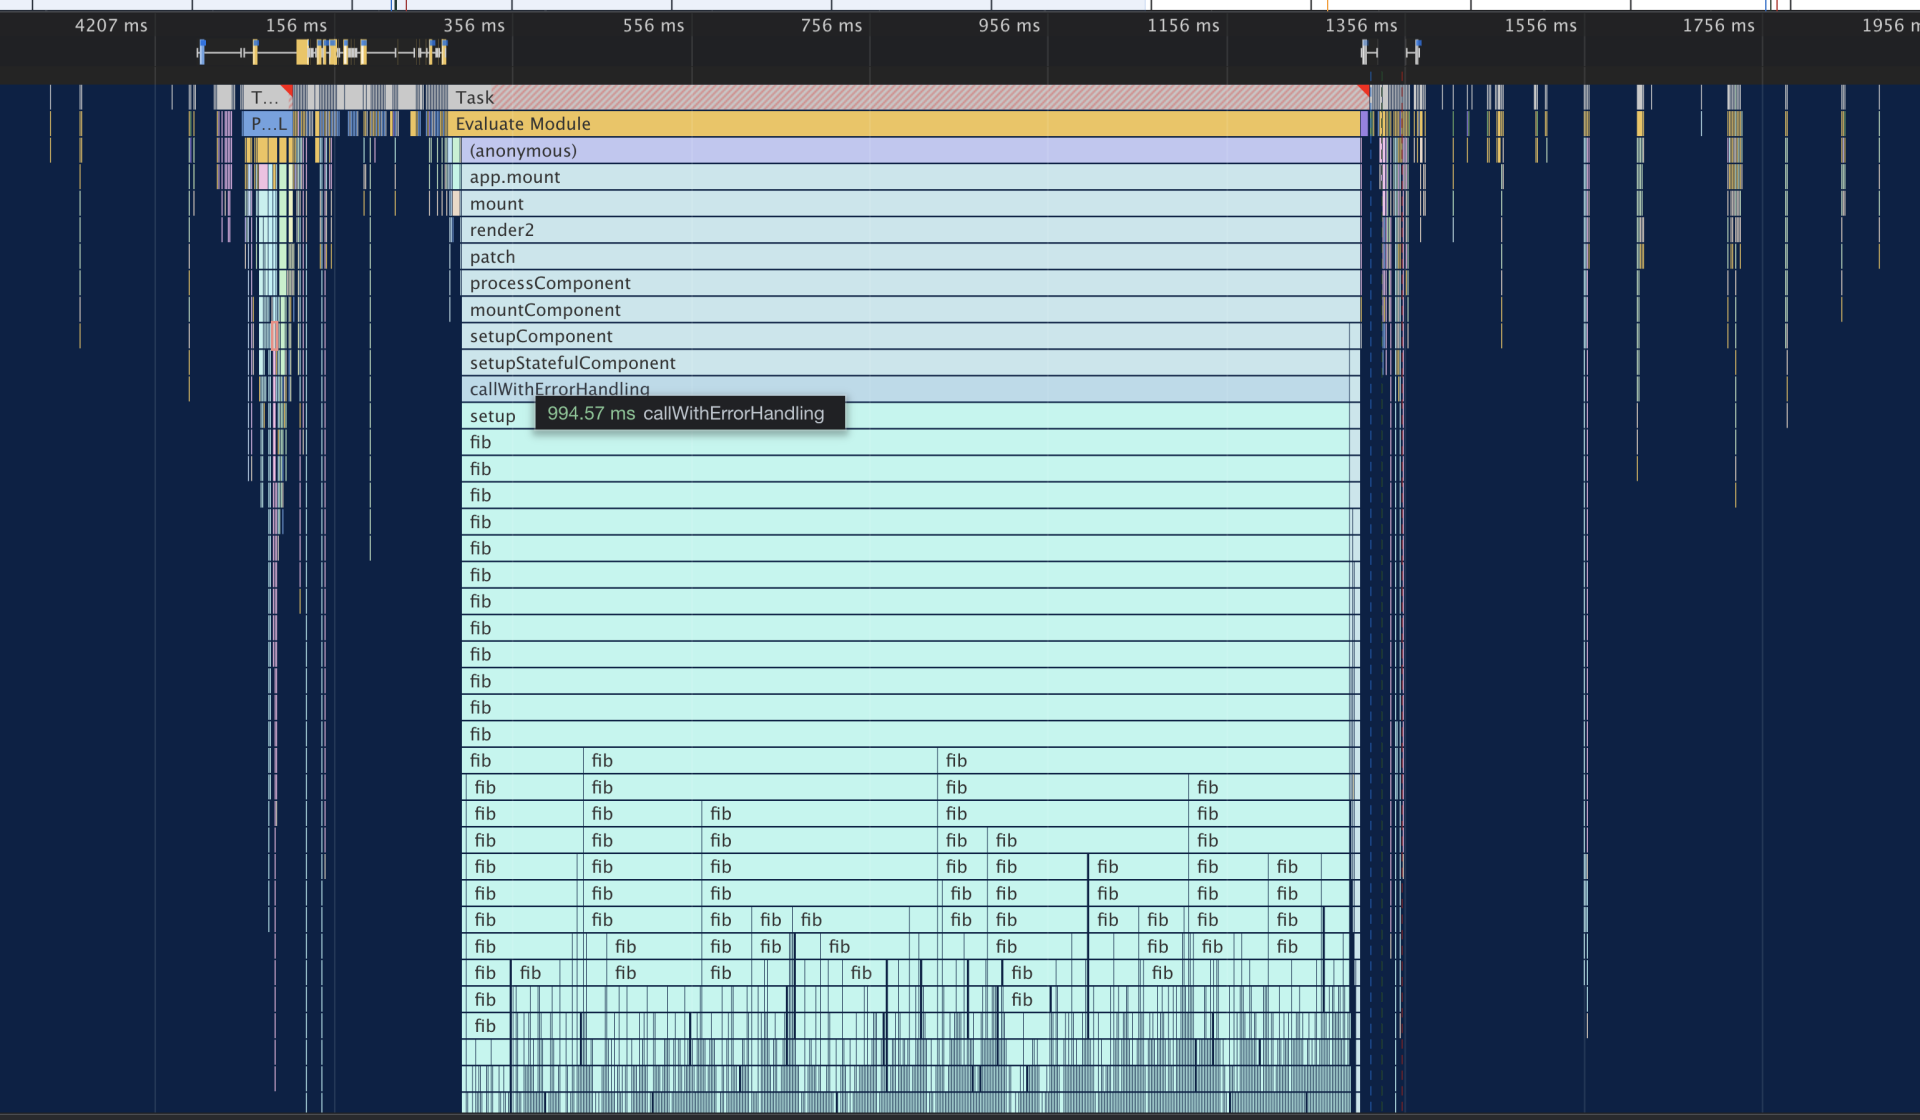
Task: Click the setupComponent frame
Action: click(905, 336)
